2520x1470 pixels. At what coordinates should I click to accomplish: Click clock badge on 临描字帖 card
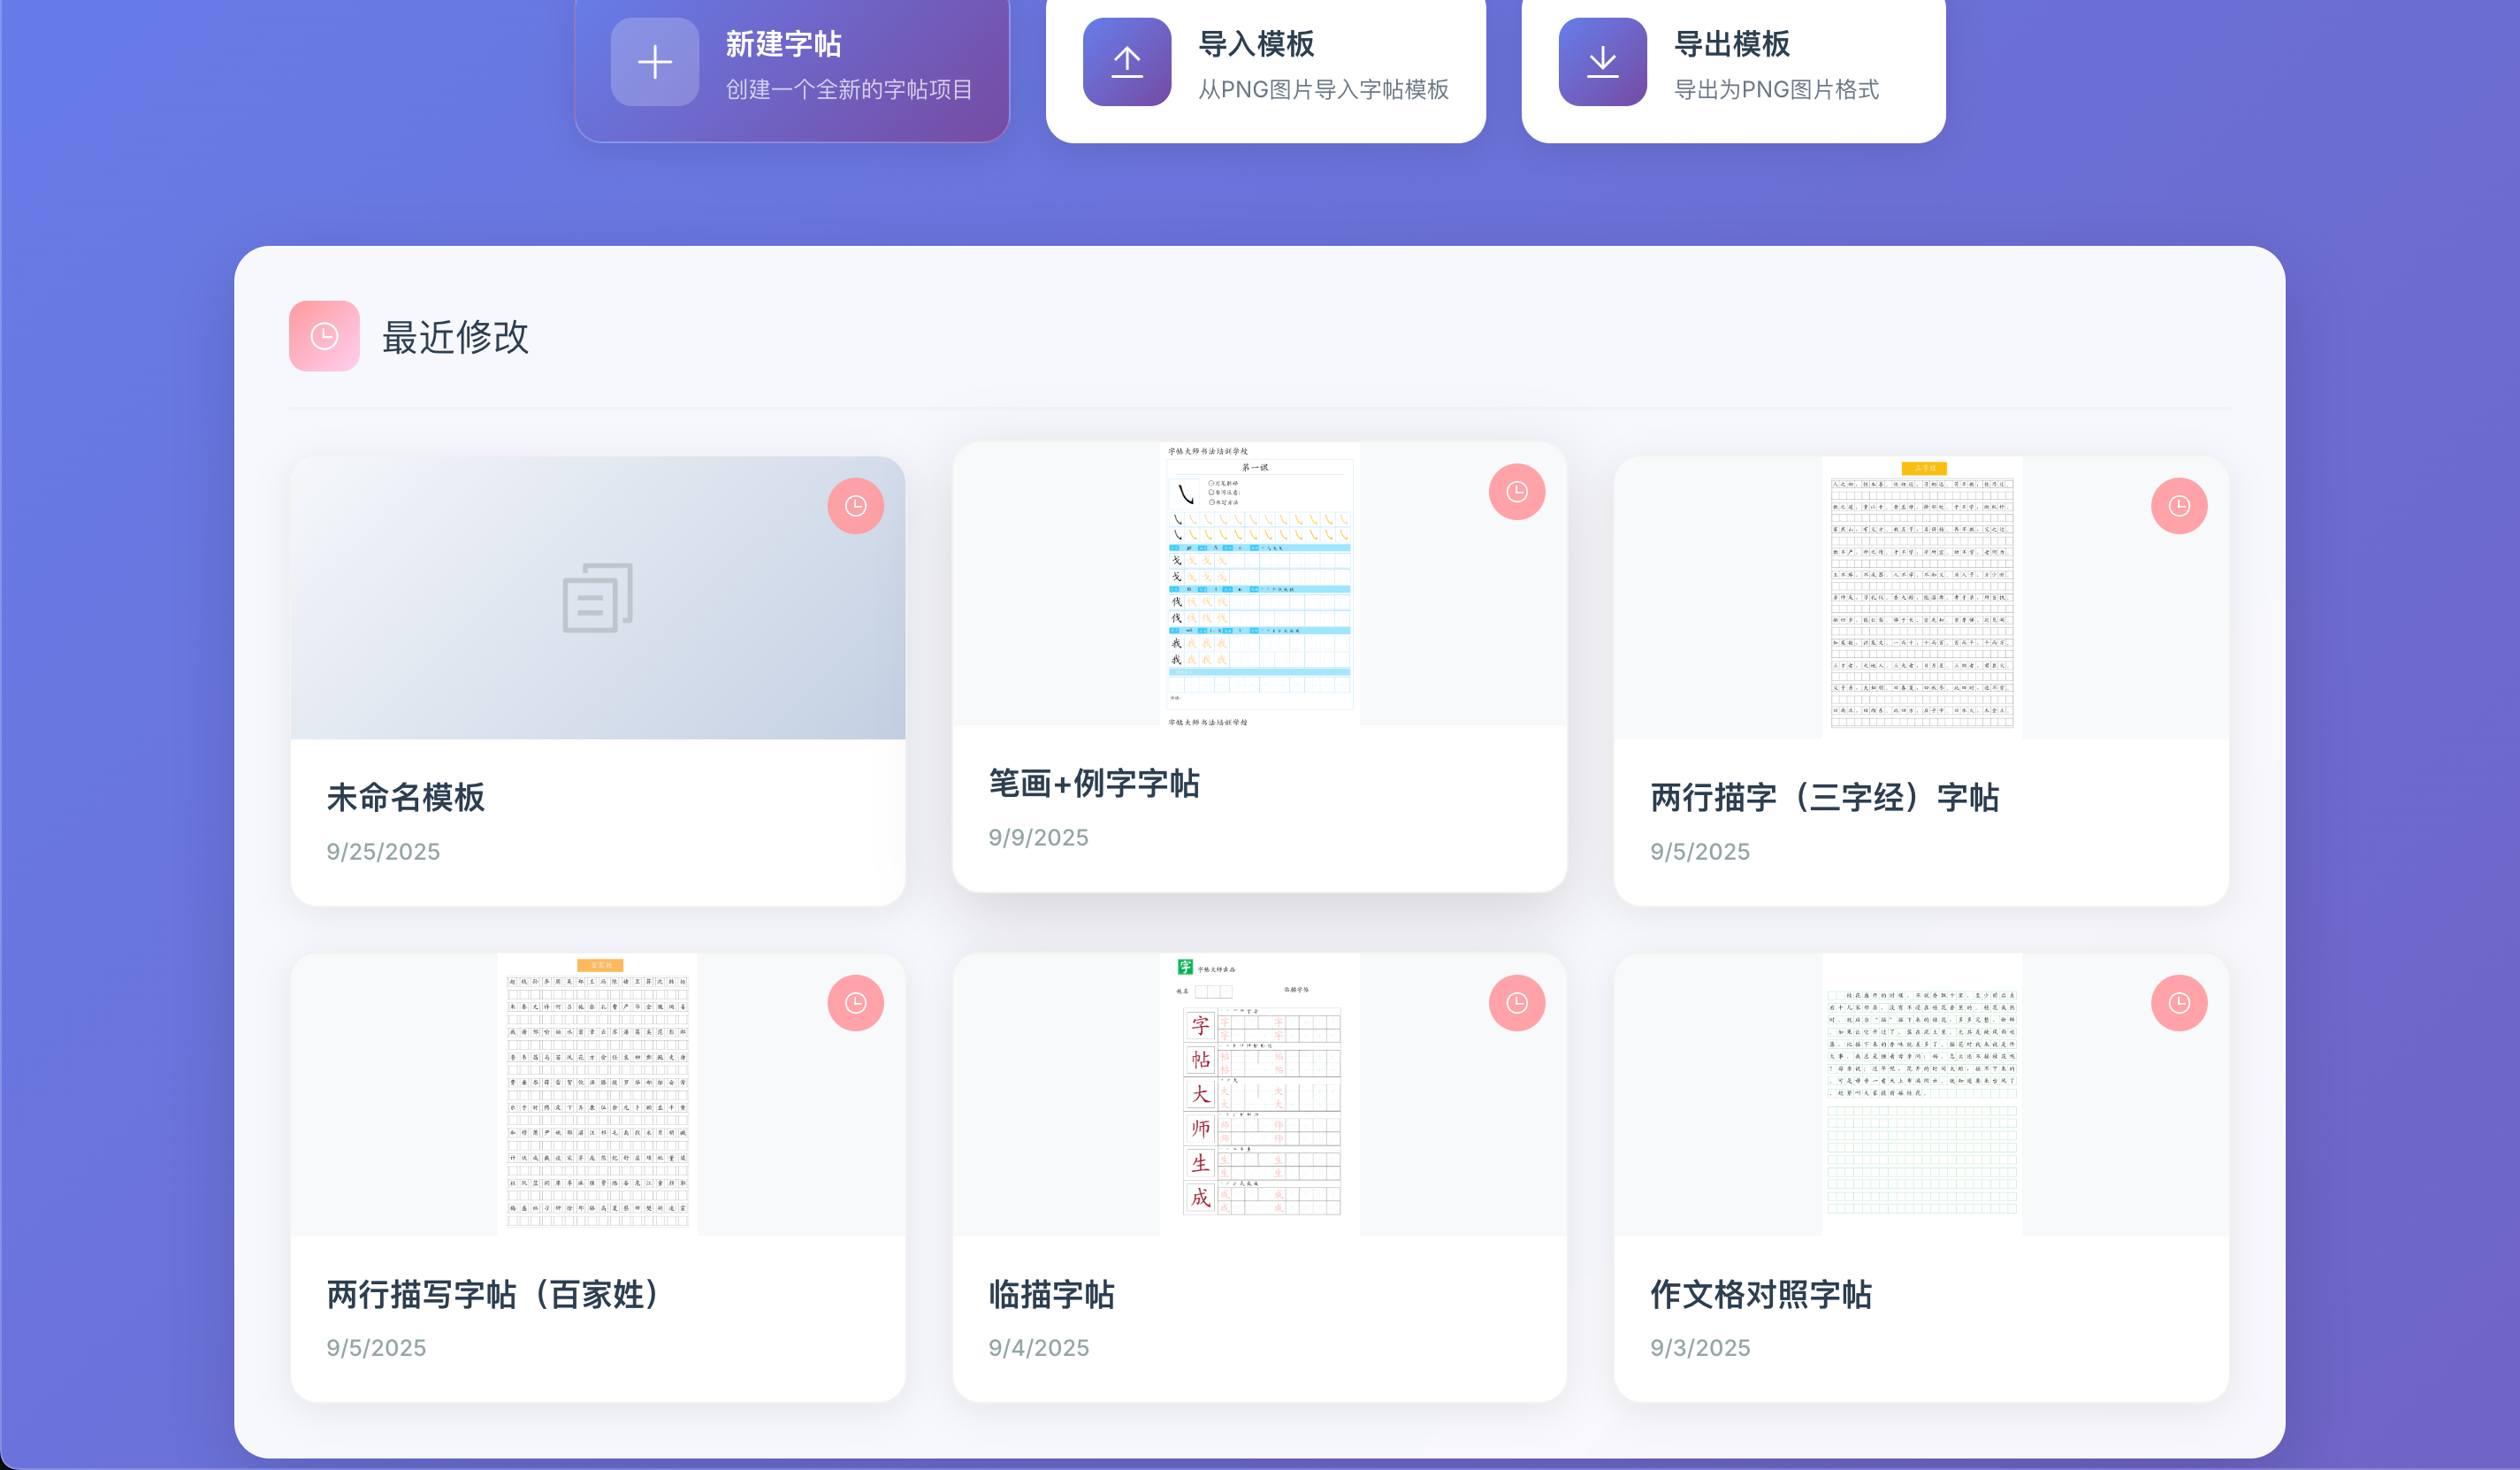coord(1516,1003)
